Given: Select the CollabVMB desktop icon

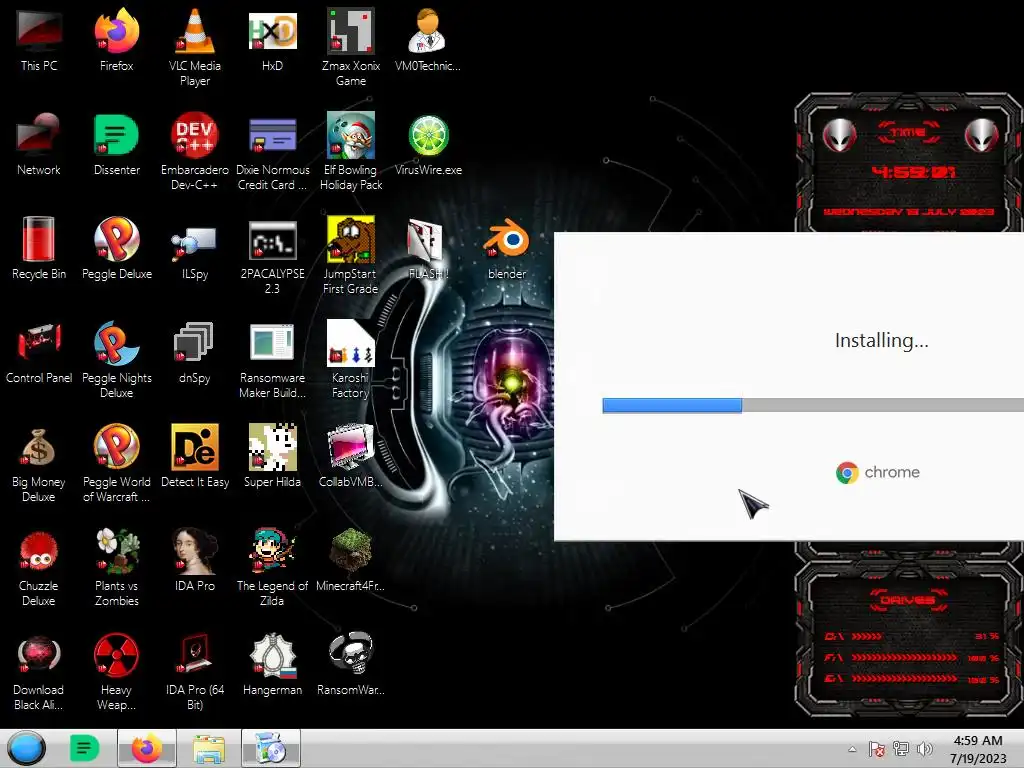Looking at the screenshot, I should coord(351,456).
